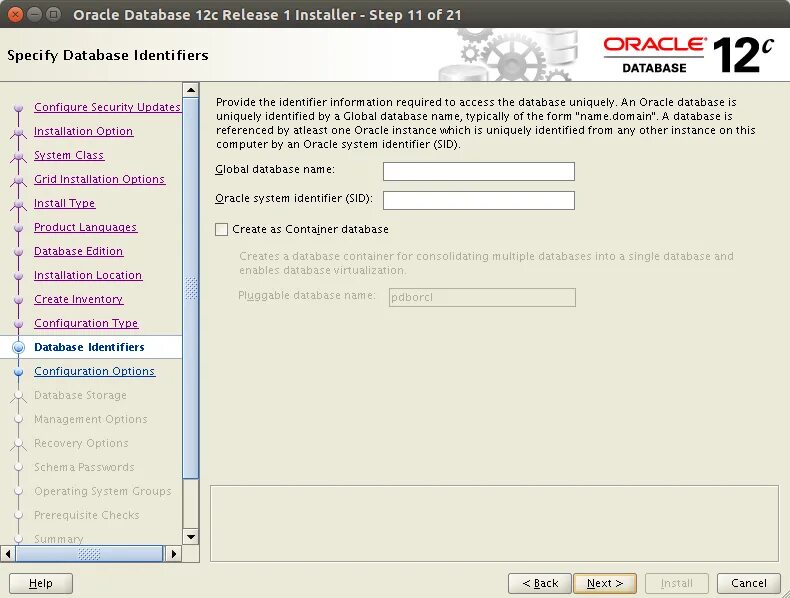Click the Create Inventory step bullet

(19, 300)
